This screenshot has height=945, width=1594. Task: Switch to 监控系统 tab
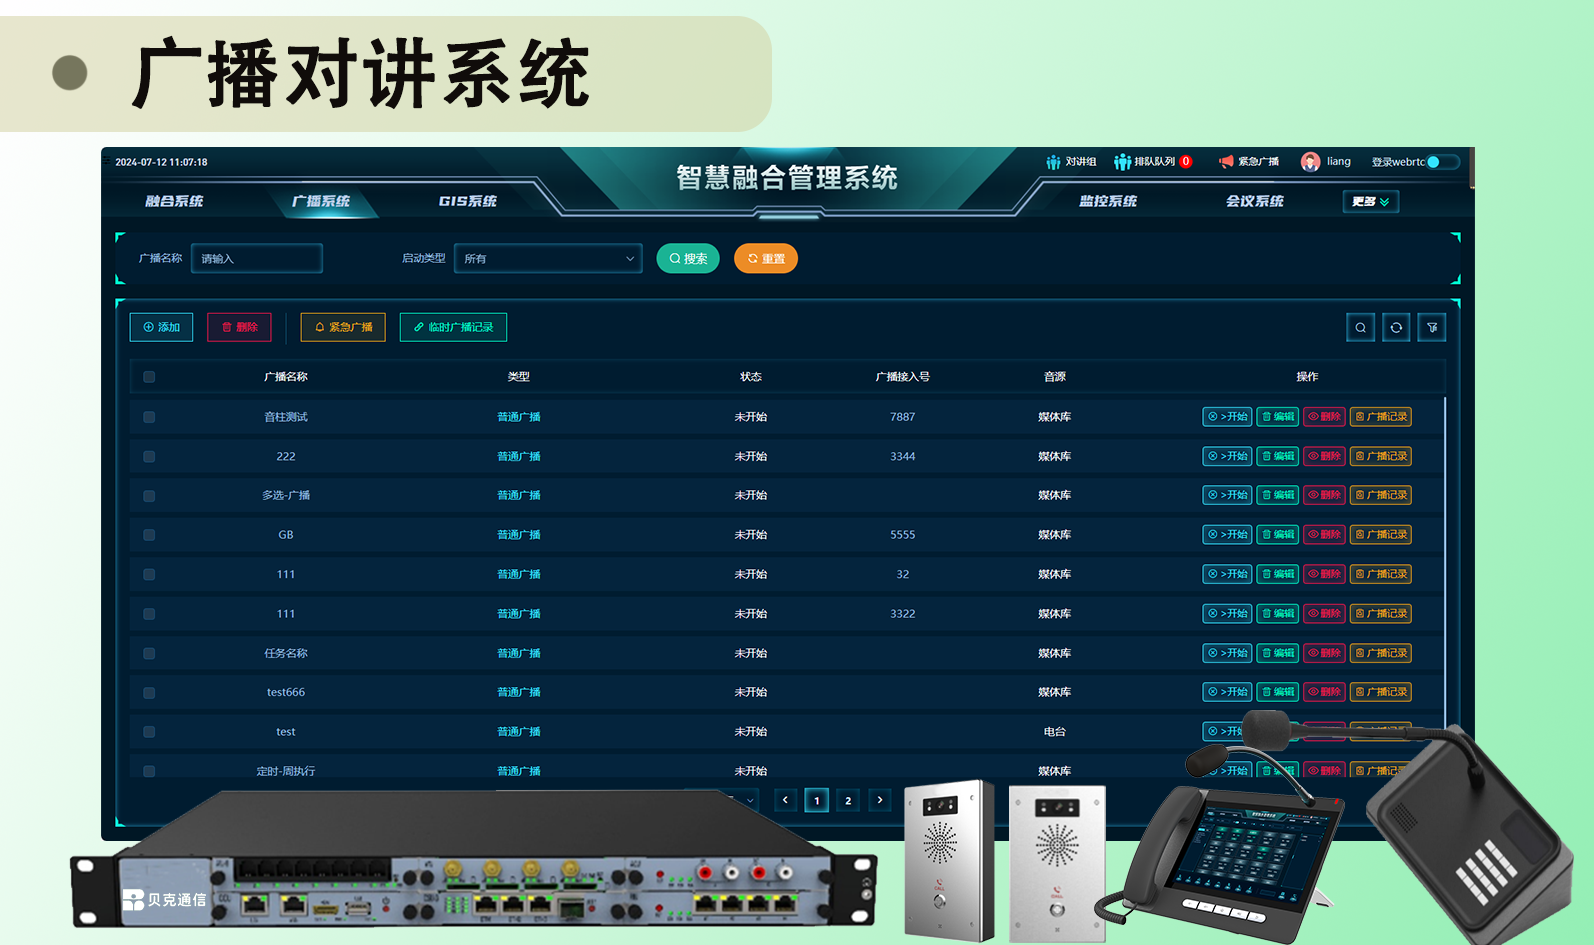1108,201
